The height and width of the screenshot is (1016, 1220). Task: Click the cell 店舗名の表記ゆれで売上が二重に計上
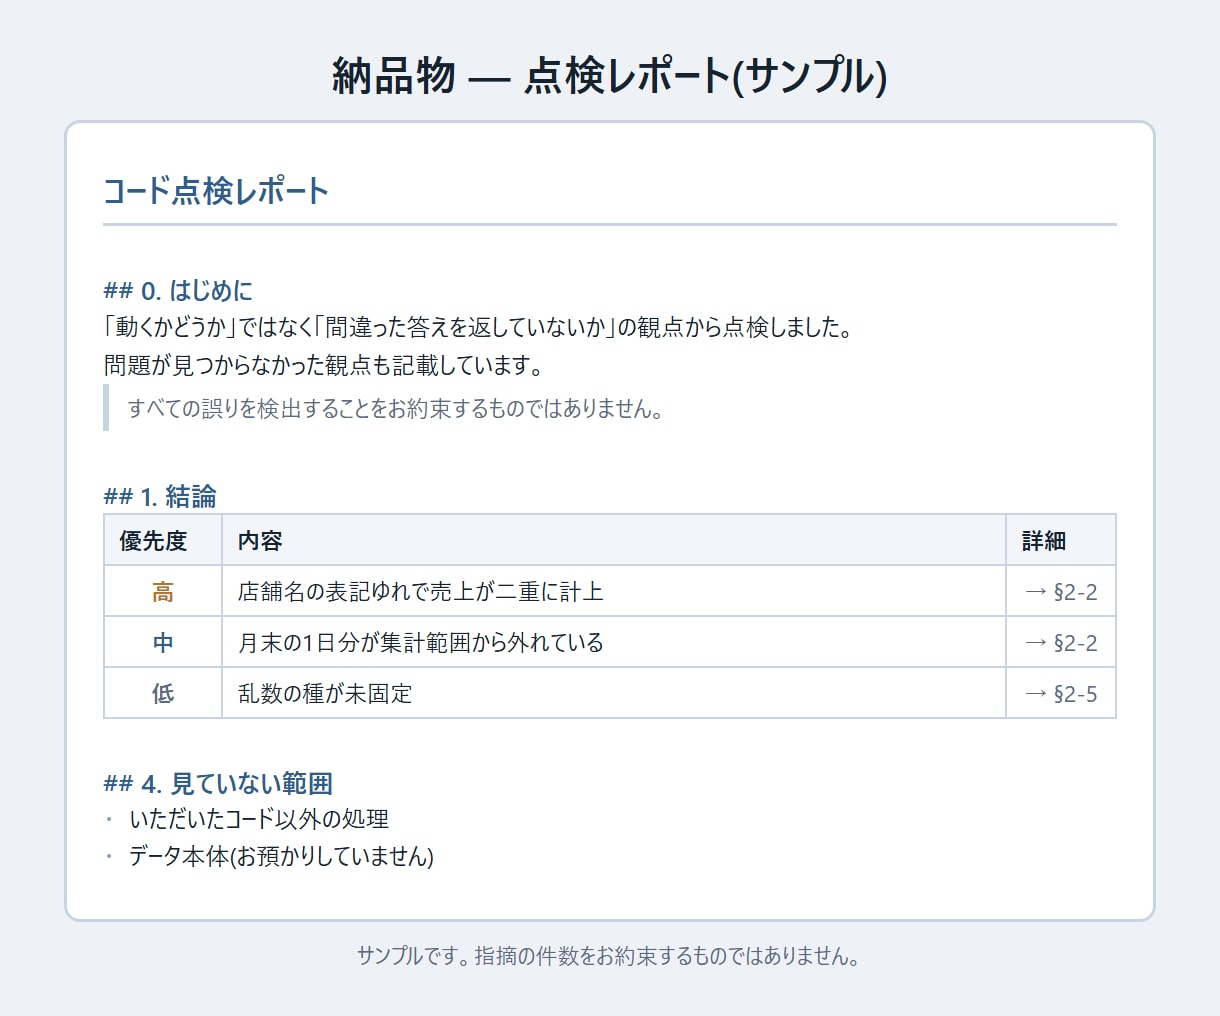click(614, 592)
